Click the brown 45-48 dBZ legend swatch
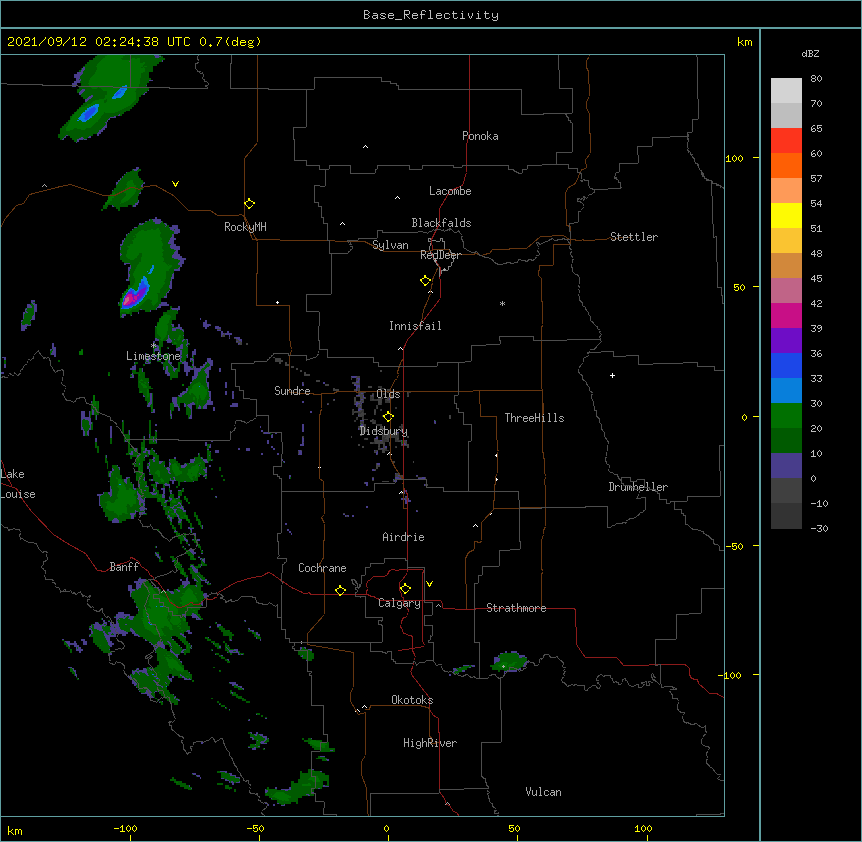 pyautogui.click(x=786, y=265)
